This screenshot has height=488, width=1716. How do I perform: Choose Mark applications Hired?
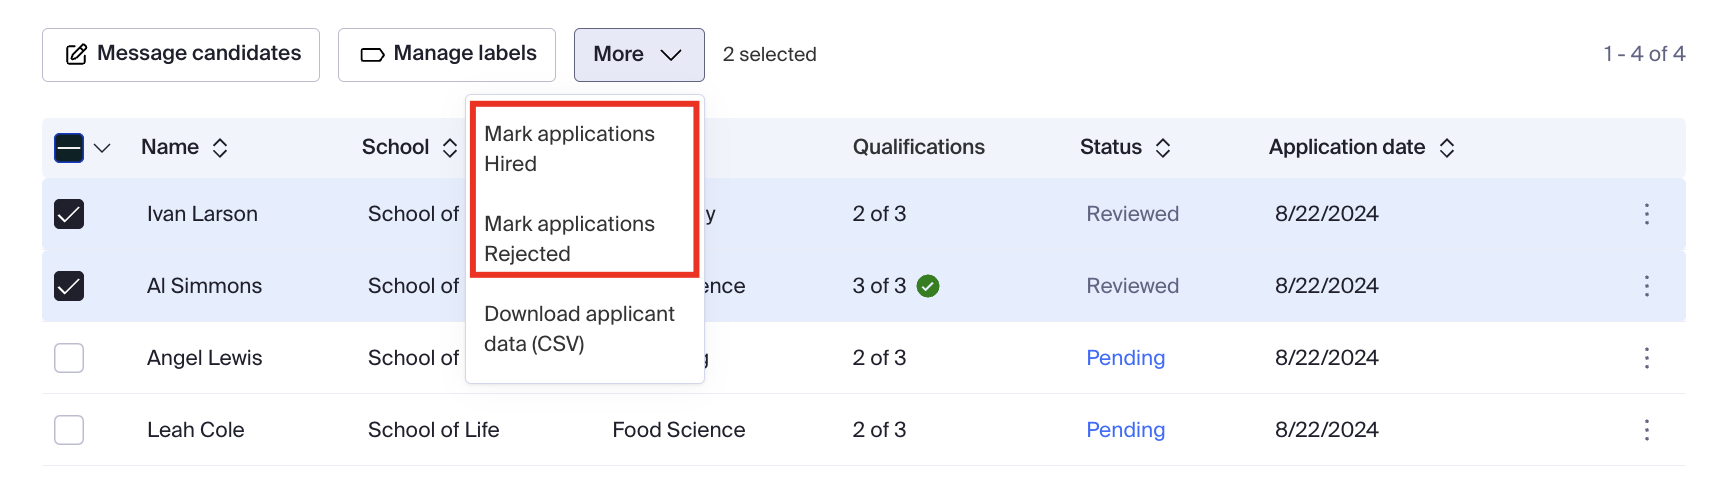click(569, 149)
